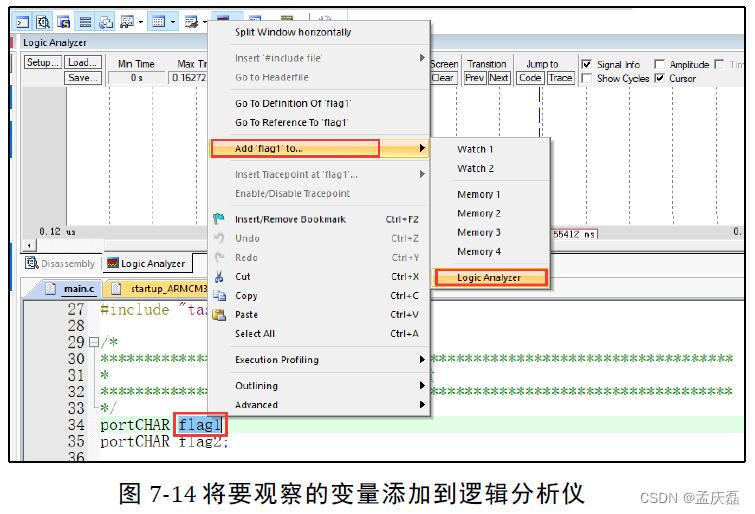The height and width of the screenshot is (514, 755).
Task: Click the Memory Windows toolbar icon
Action: [159, 22]
